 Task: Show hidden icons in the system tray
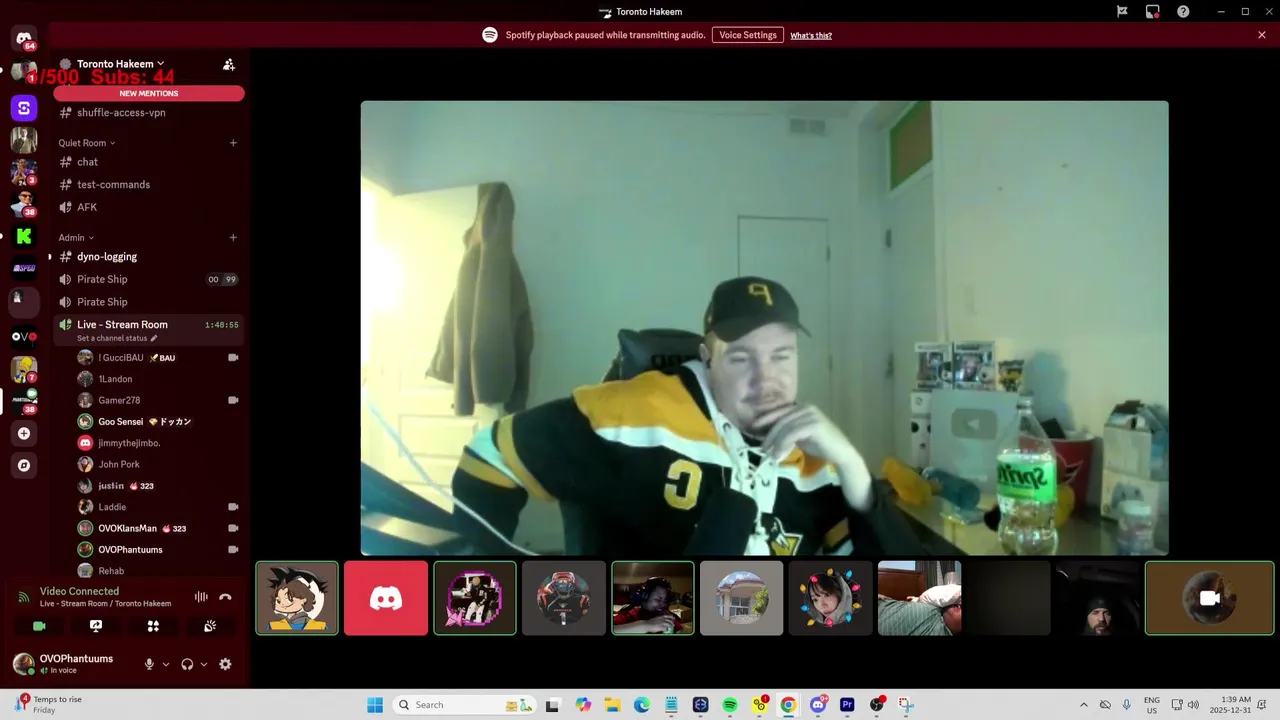(x=1083, y=705)
